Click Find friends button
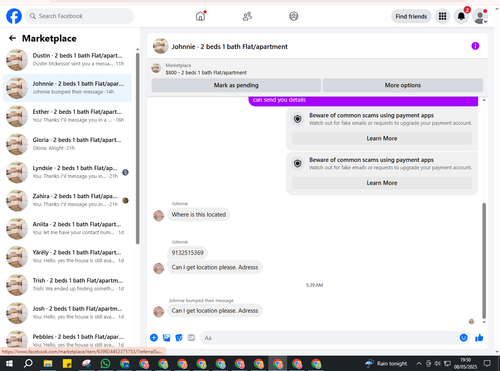 coord(411,16)
